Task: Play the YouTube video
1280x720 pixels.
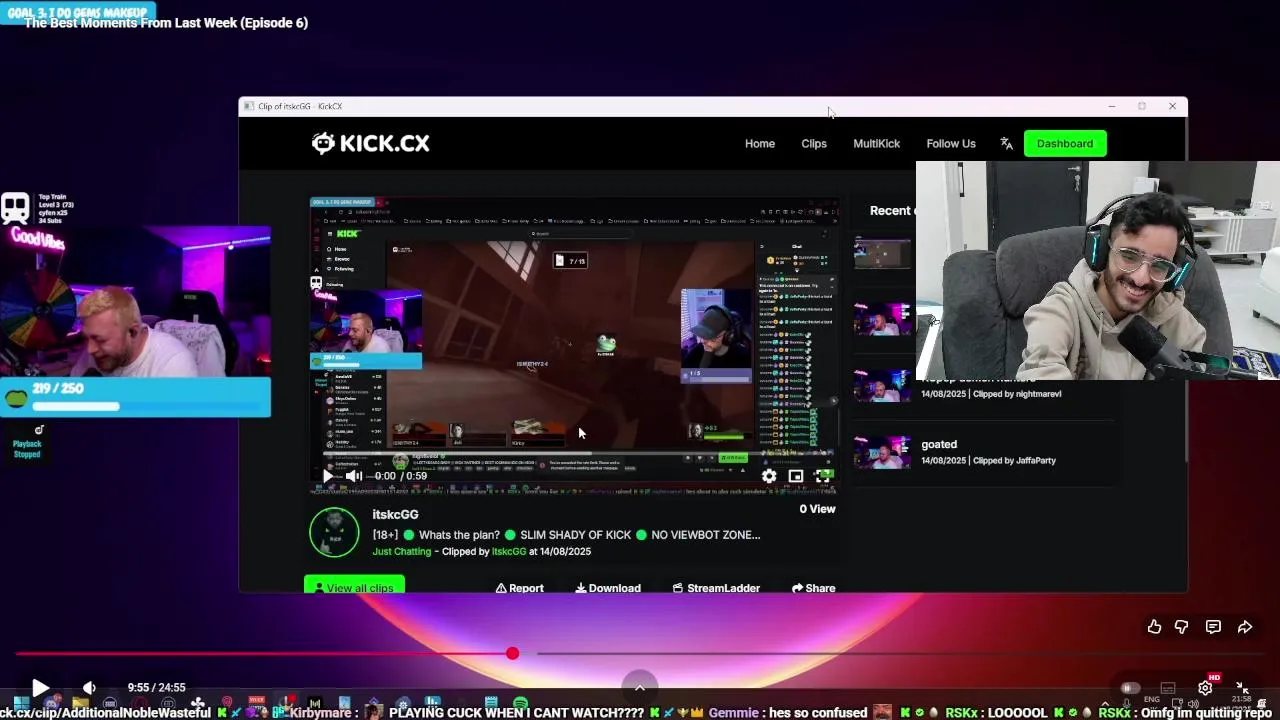Action: pyautogui.click(x=40, y=687)
